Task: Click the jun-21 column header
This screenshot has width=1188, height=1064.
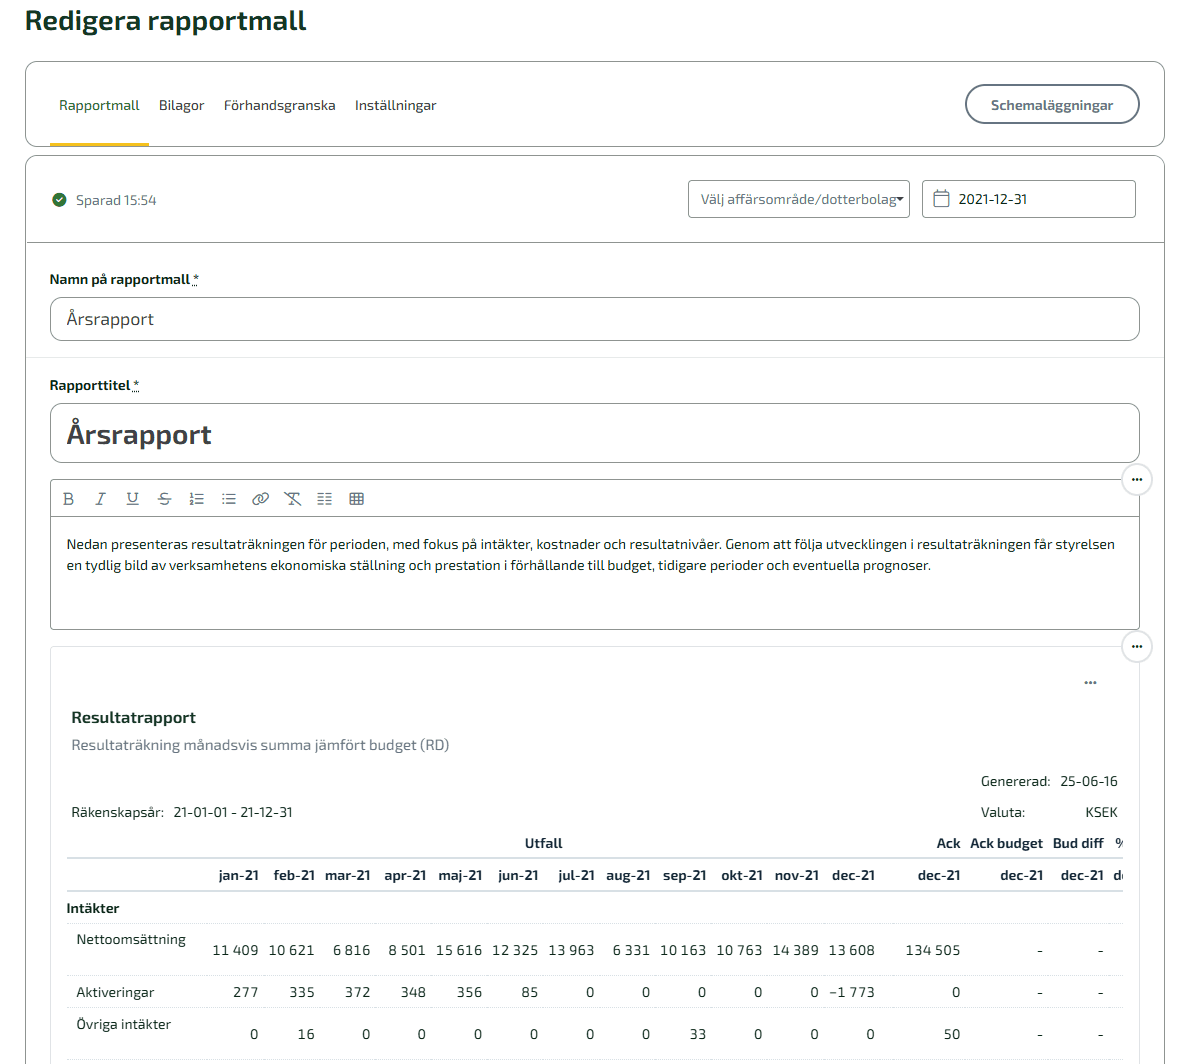Action: [518, 875]
